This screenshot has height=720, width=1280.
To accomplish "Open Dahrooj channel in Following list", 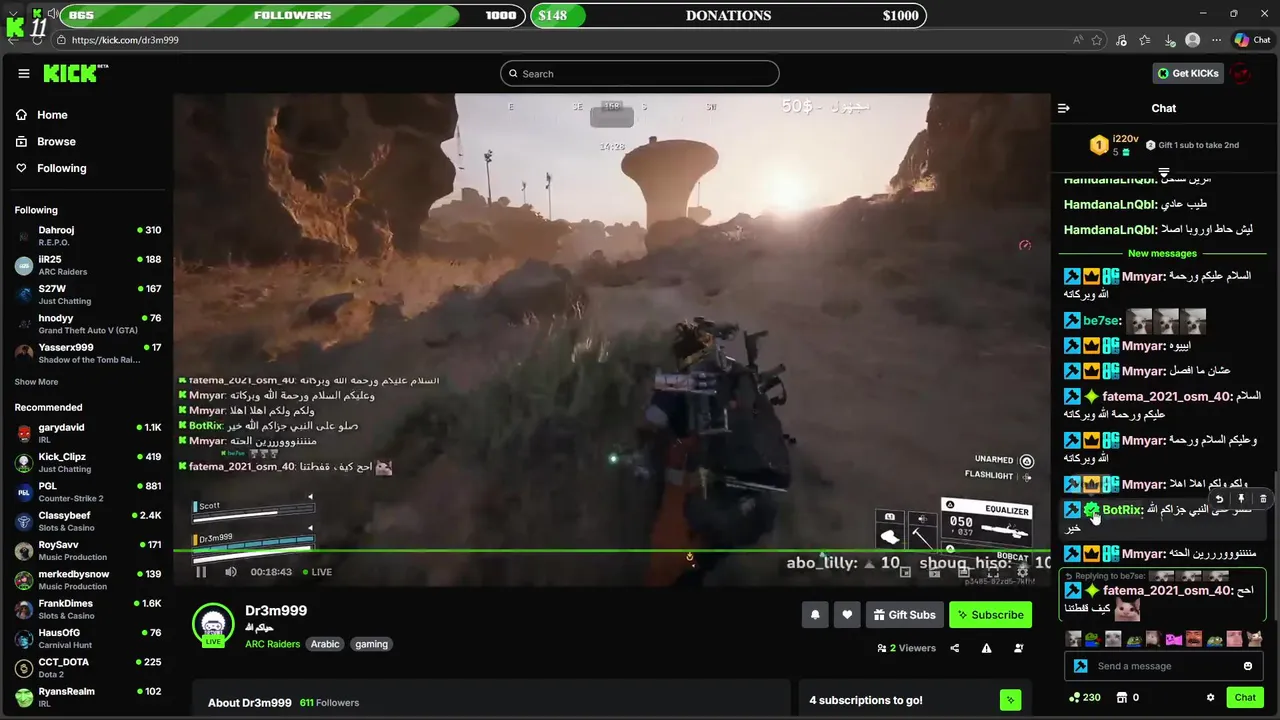I will 87,236.
